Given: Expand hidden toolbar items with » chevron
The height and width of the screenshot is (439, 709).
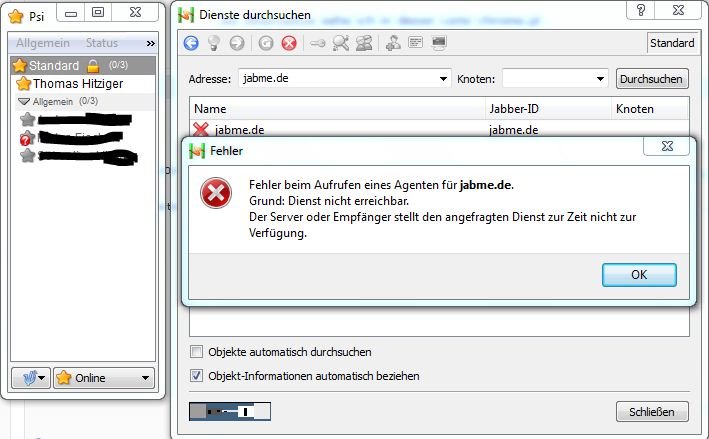Looking at the screenshot, I should click(151, 43).
